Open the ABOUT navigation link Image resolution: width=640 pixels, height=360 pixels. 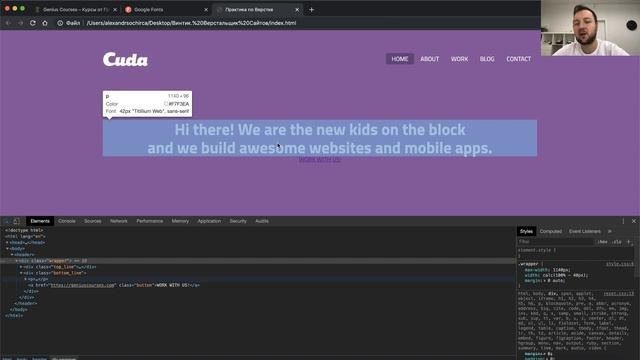click(x=430, y=59)
